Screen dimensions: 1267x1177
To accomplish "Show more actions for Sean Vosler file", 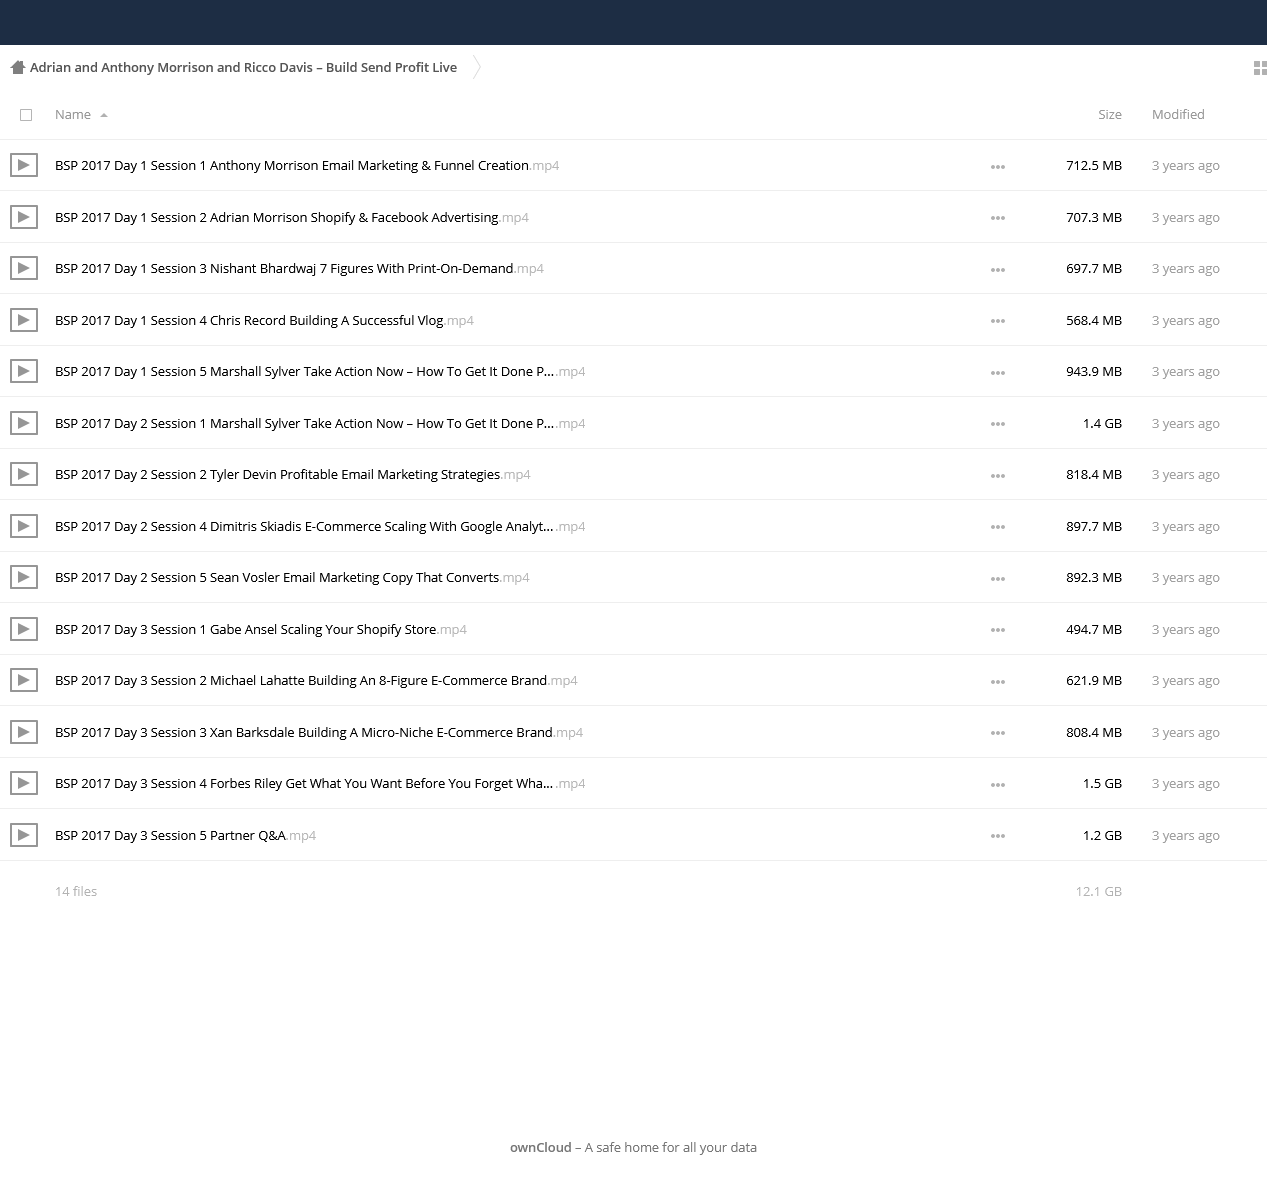I will click(998, 579).
